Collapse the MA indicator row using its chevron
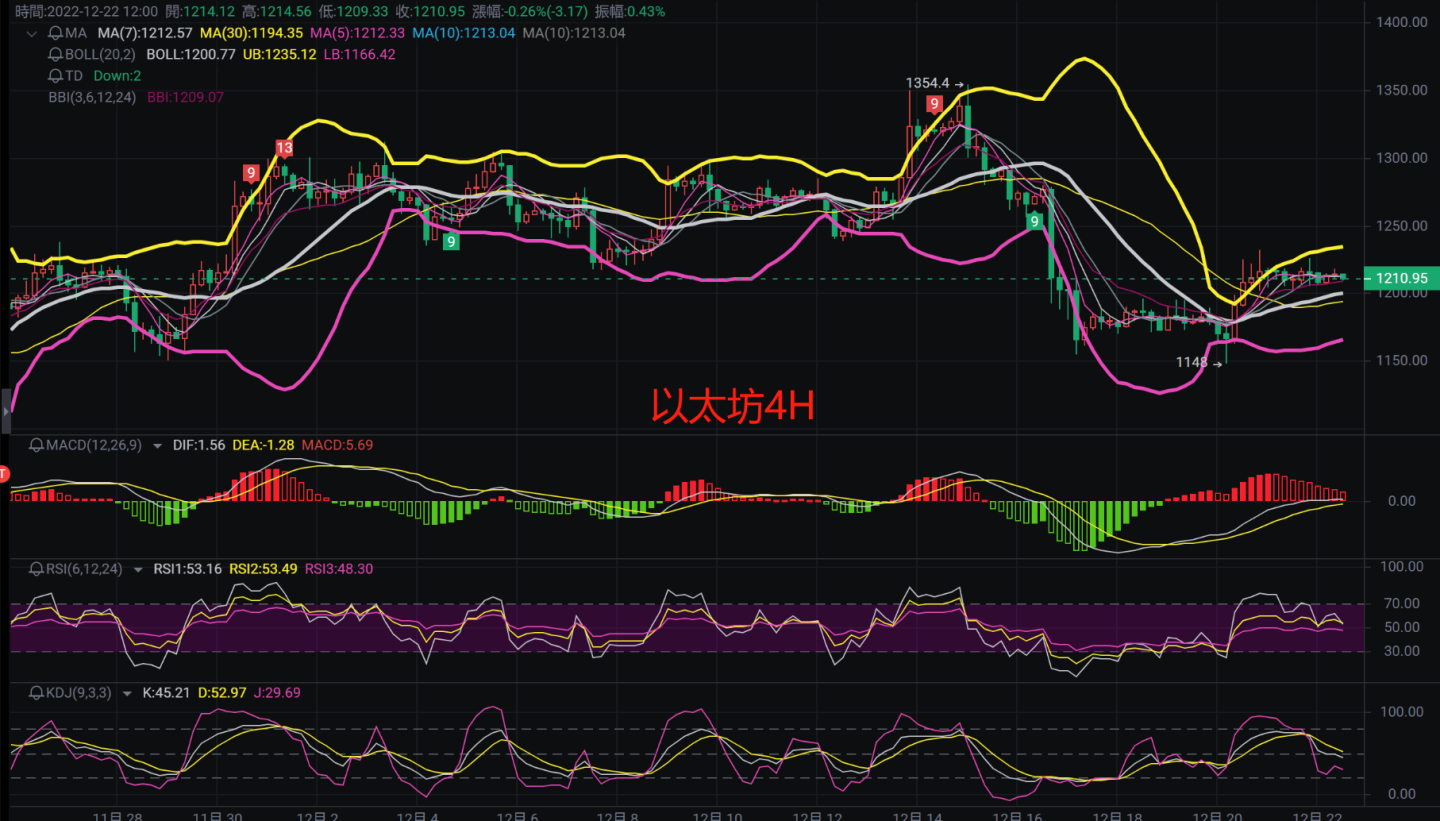 [x=33, y=33]
